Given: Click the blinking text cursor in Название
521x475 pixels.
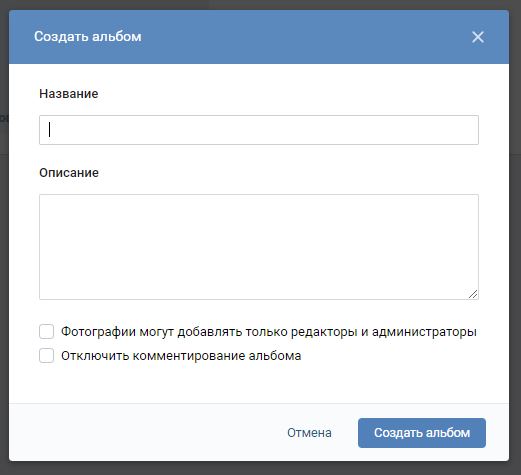Looking at the screenshot, I should (49, 130).
